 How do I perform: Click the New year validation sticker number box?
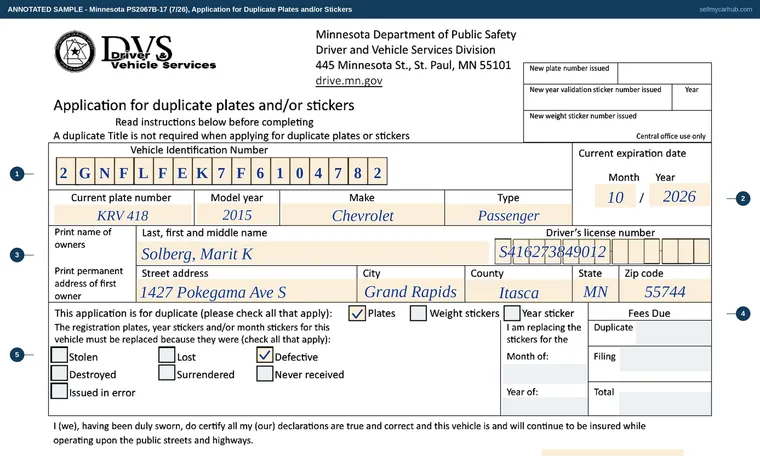click(x=598, y=97)
